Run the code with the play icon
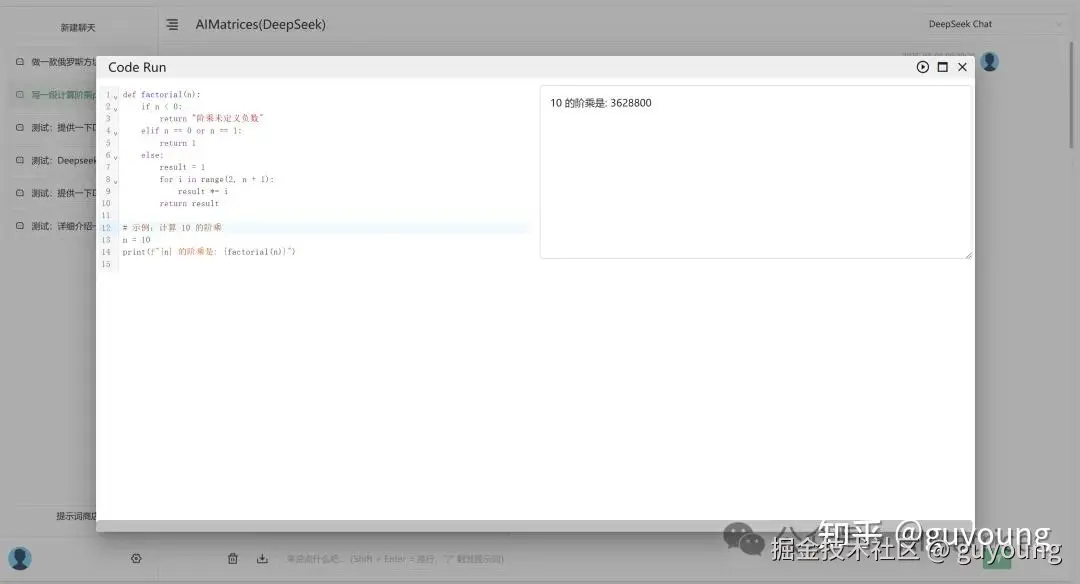This screenshot has height=584, width=1080. coord(922,67)
